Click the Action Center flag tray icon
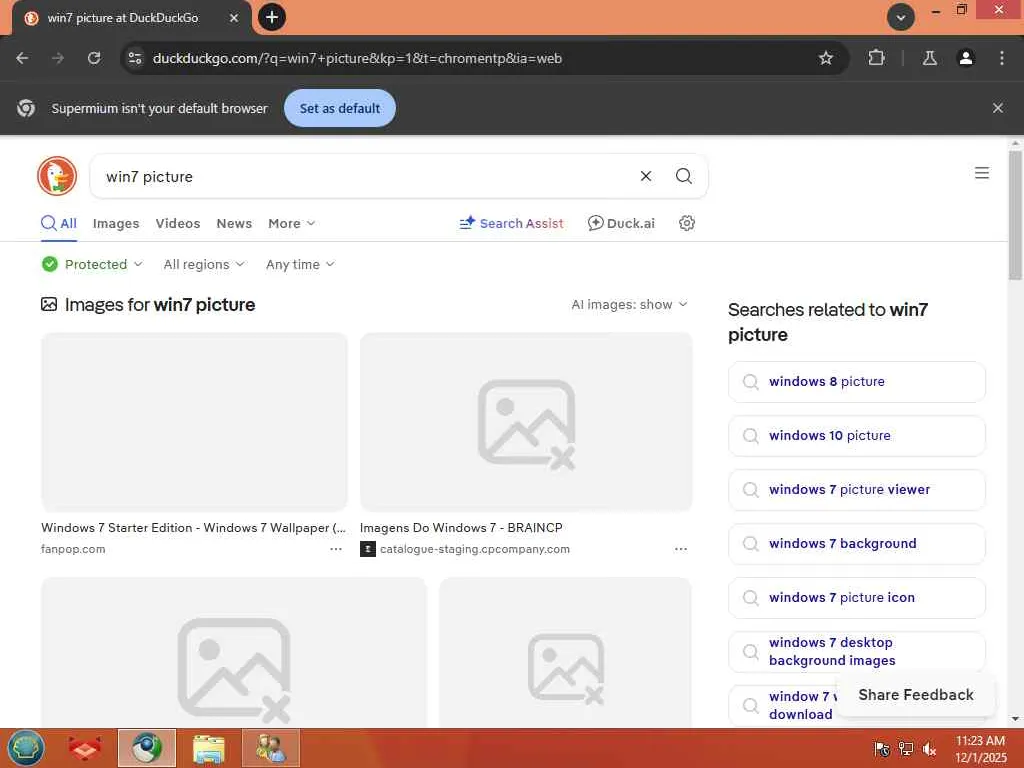Viewport: 1024px width, 768px height. point(882,748)
